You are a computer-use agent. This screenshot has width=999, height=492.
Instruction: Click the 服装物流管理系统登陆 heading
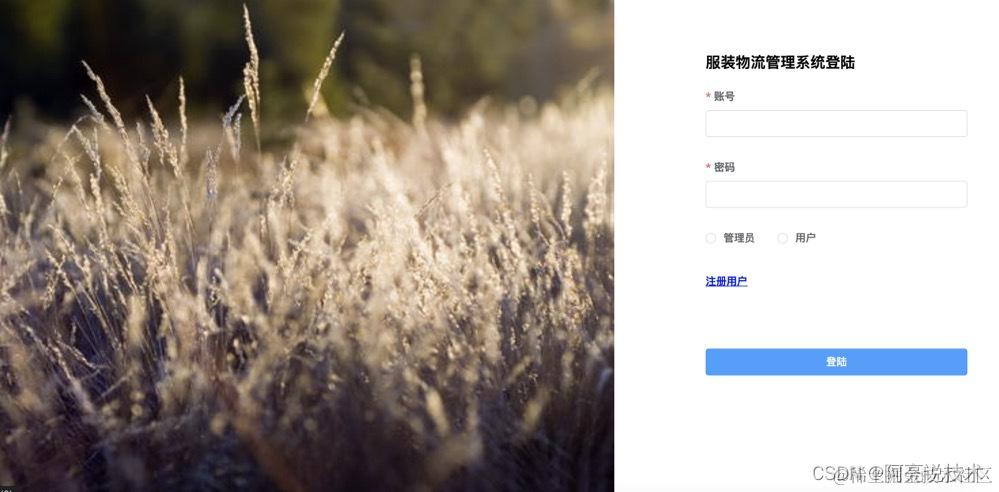(780, 62)
